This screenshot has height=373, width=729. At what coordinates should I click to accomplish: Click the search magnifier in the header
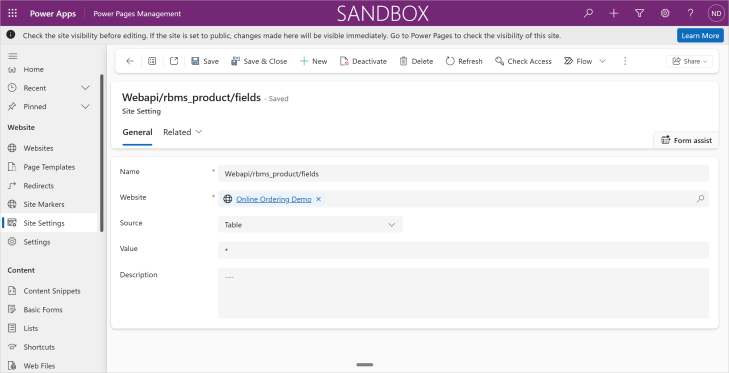[x=589, y=13]
